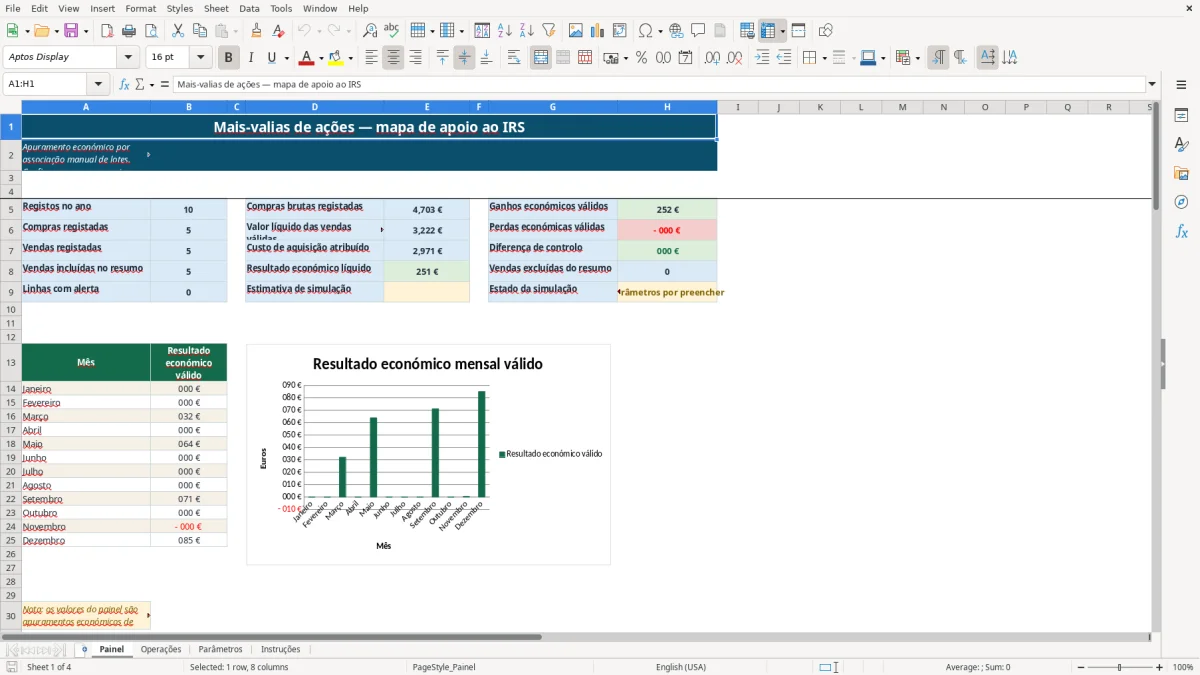This screenshot has height=675, width=1200.
Task: Click the Save document icon
Action: click(71, 31)
